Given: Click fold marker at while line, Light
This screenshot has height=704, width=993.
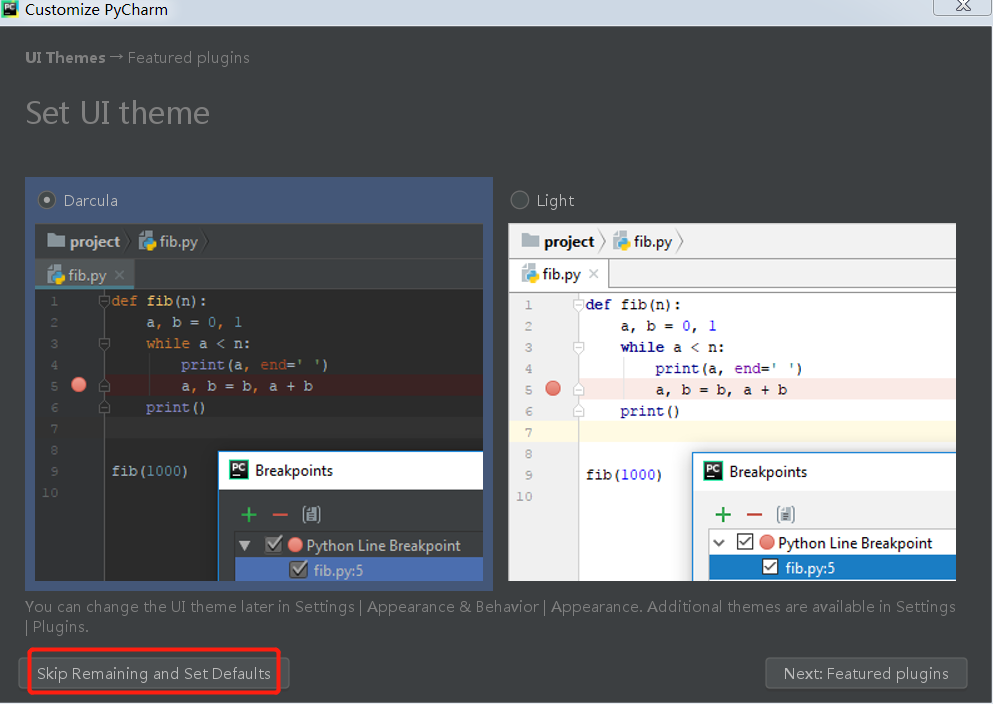Looking at the screenshot, I should [578, 347].
